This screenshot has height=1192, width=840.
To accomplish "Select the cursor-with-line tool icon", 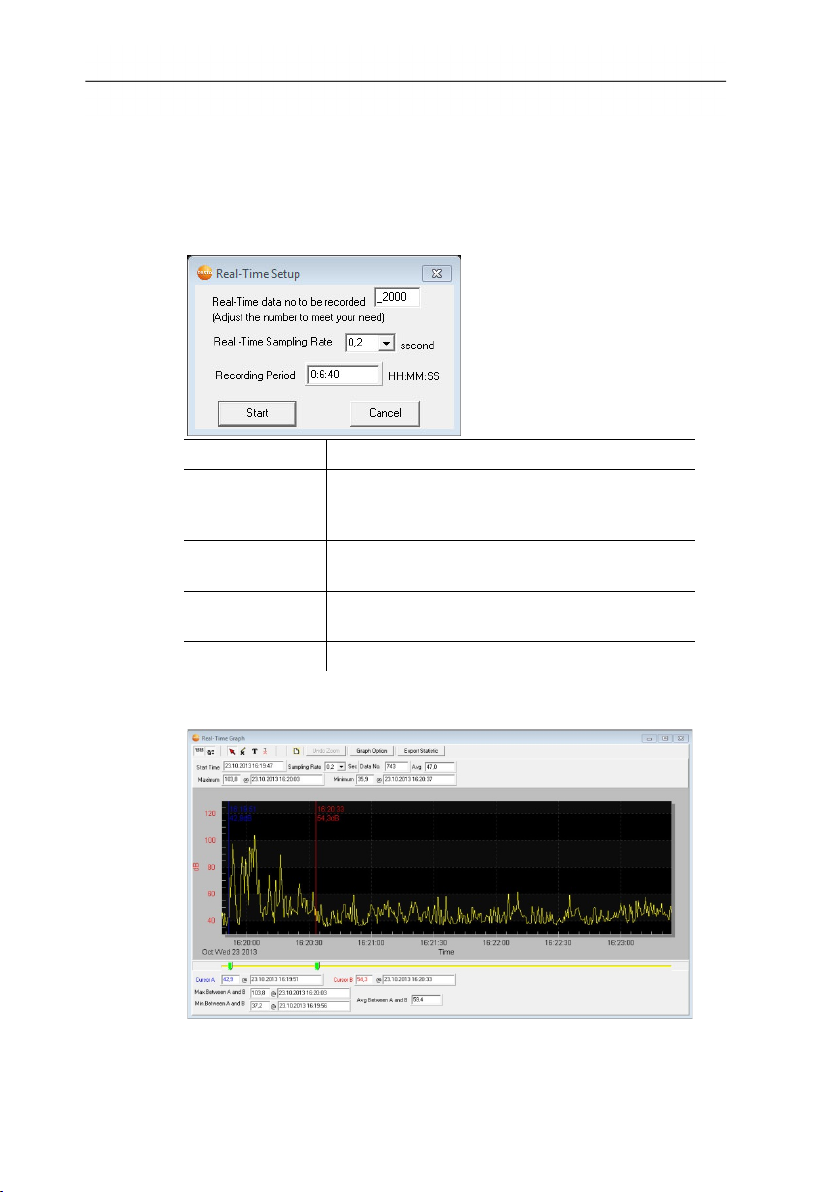I will pos(243,751).
